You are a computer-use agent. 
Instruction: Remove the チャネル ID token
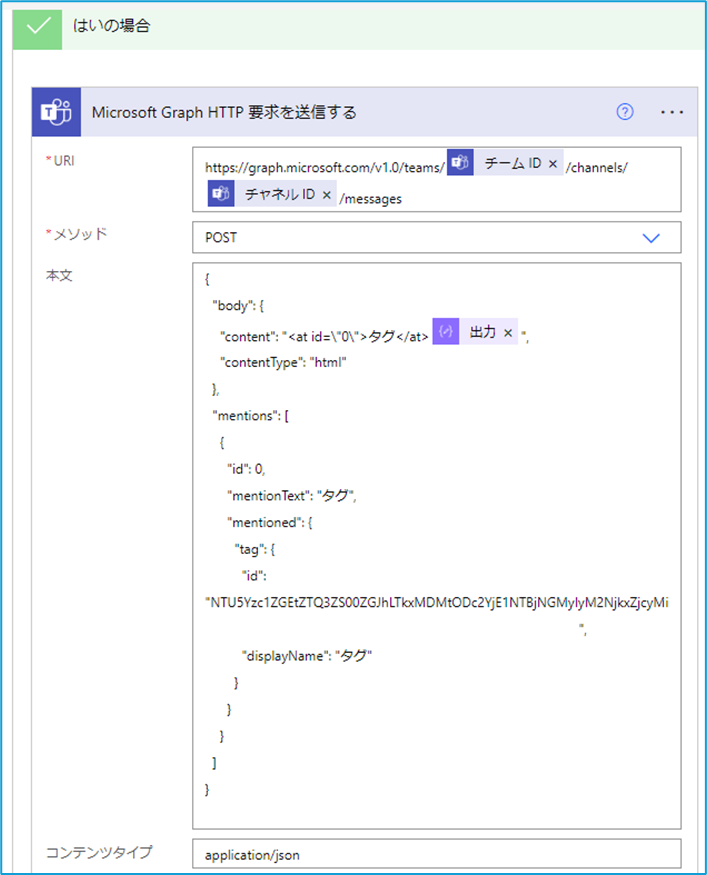[x=326, y=195]
